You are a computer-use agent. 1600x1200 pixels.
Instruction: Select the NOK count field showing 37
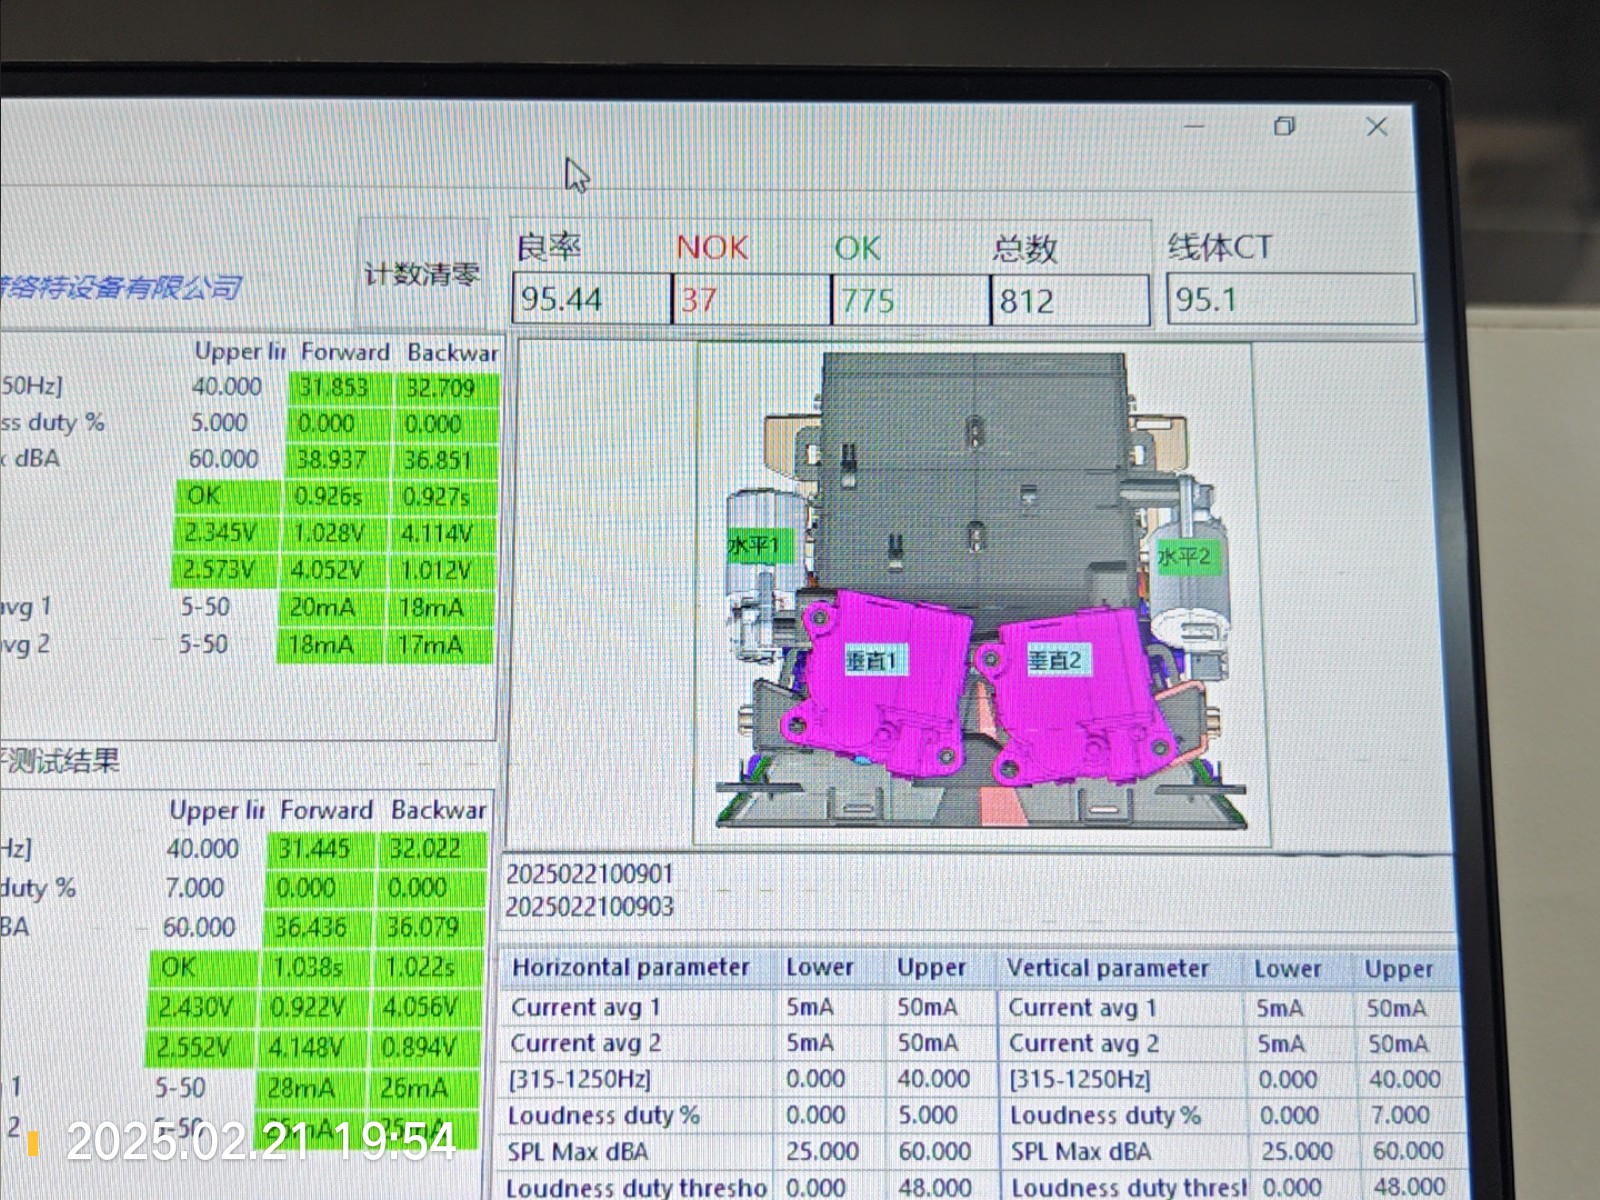point(750,299)
